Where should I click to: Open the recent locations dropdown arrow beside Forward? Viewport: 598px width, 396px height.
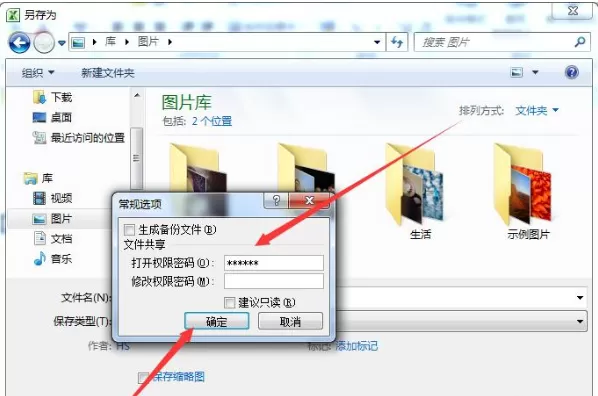[62, 43]
